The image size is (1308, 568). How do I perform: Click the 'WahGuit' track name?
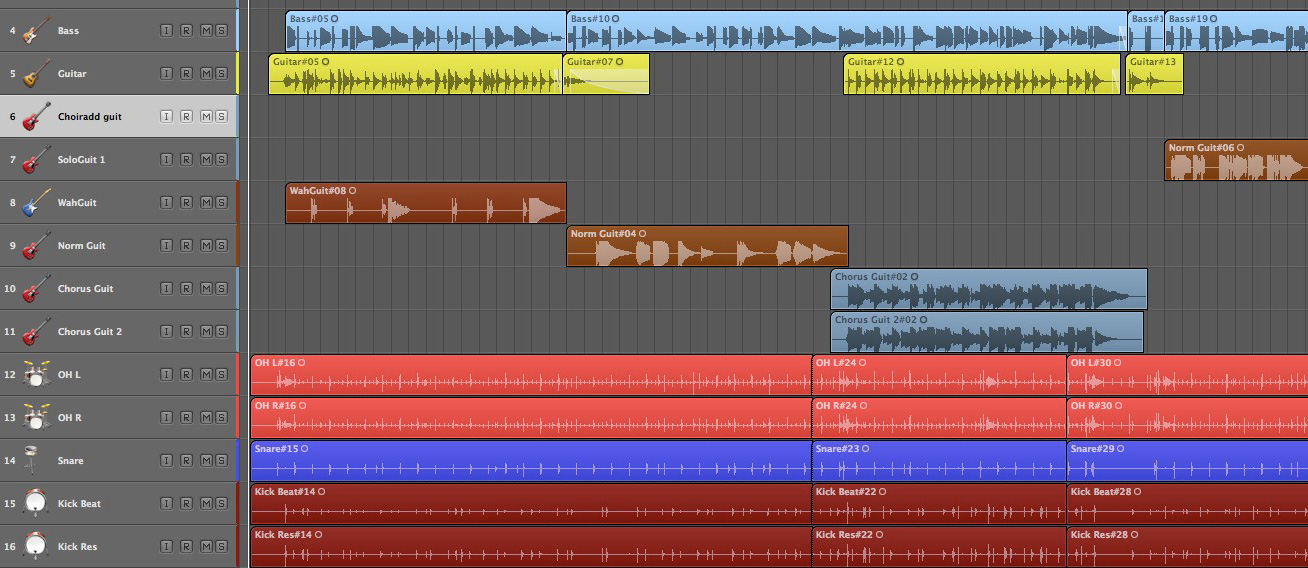tap(77, 203)
